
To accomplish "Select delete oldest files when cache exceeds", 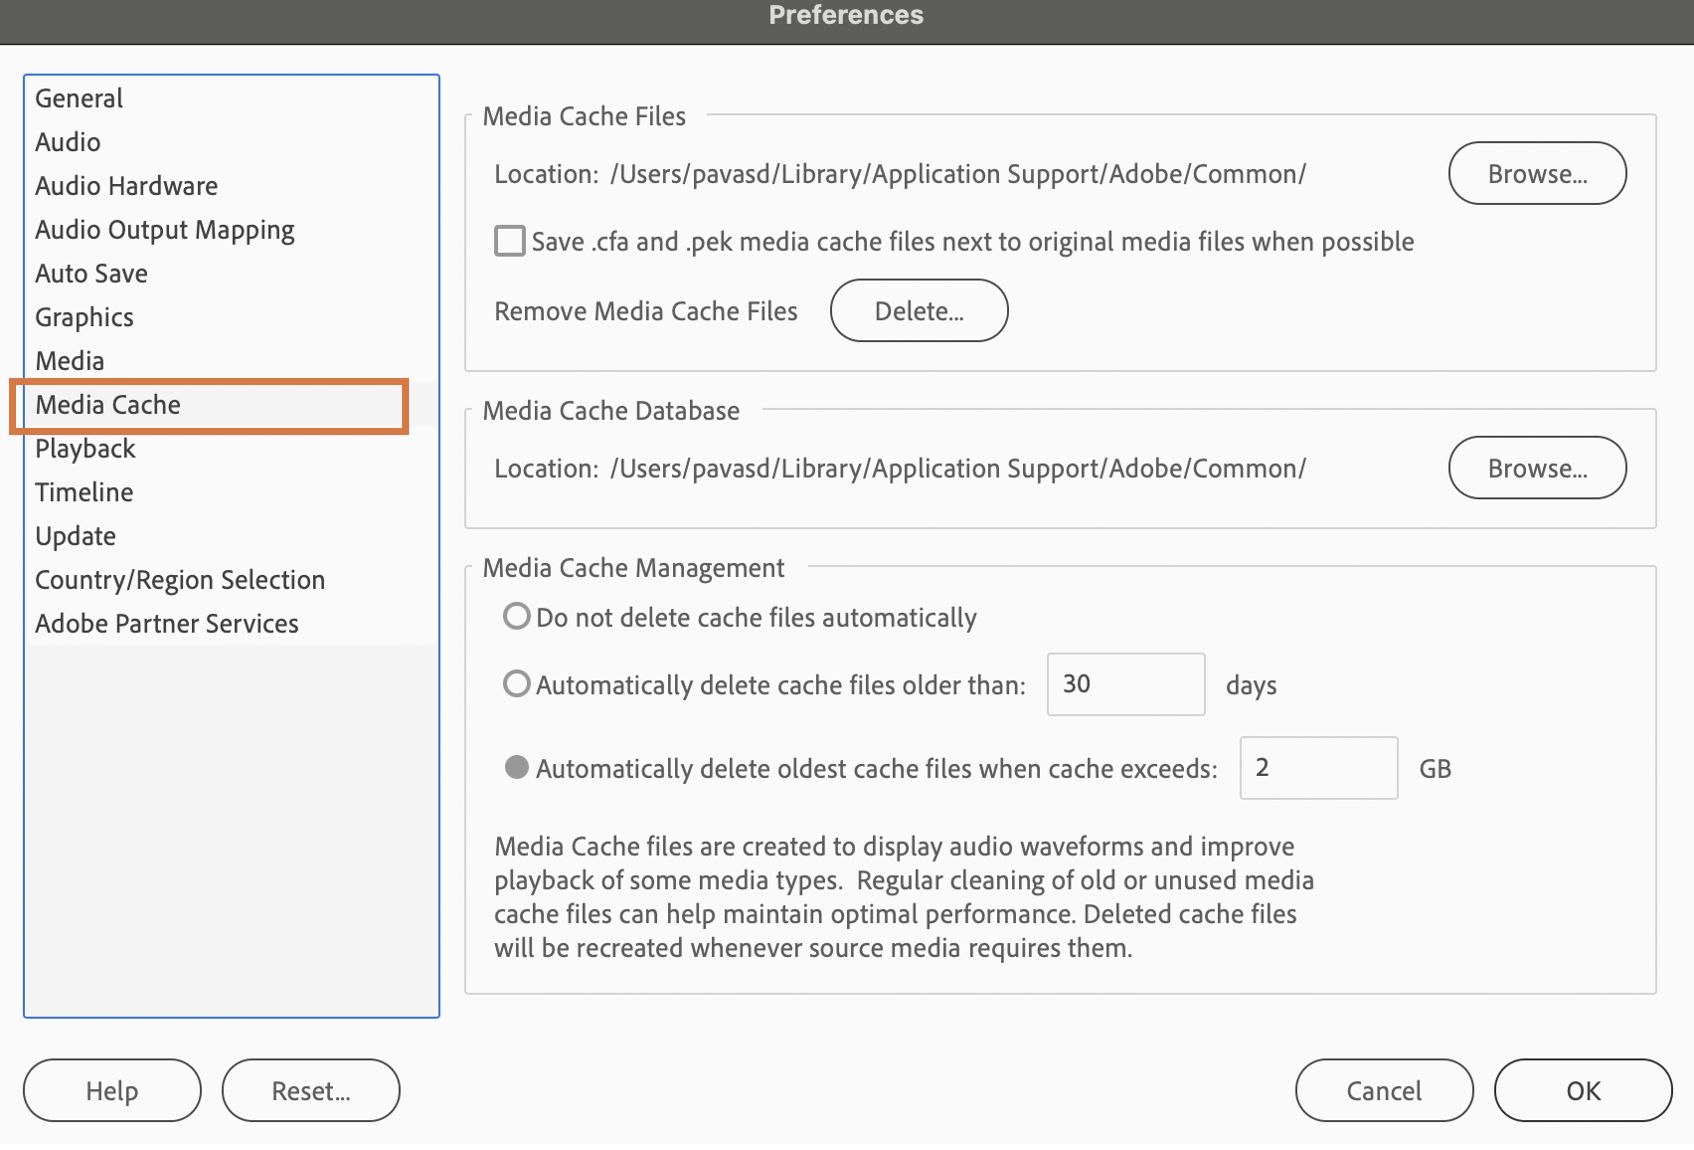I will tap(516, 767).
